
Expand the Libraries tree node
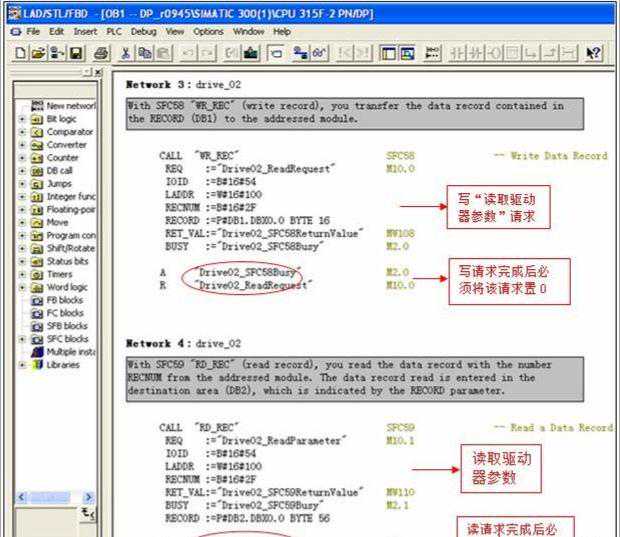(x=23, y=365)
